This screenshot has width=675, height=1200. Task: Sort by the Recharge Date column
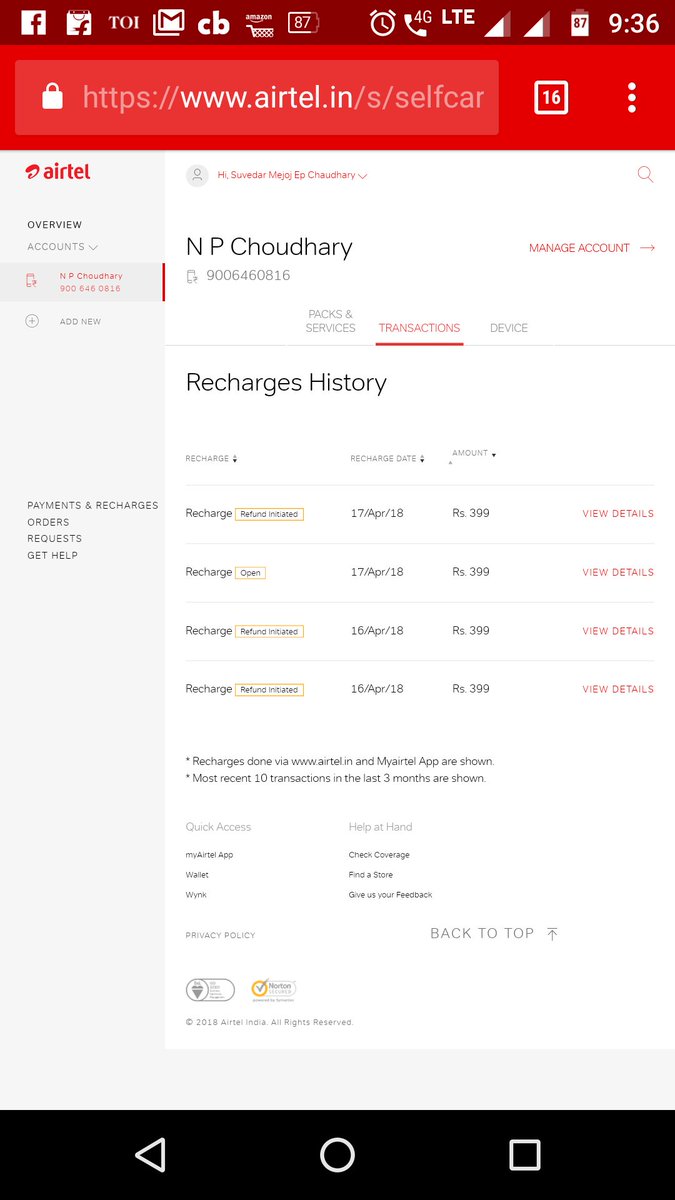click(x=387, y=459)
